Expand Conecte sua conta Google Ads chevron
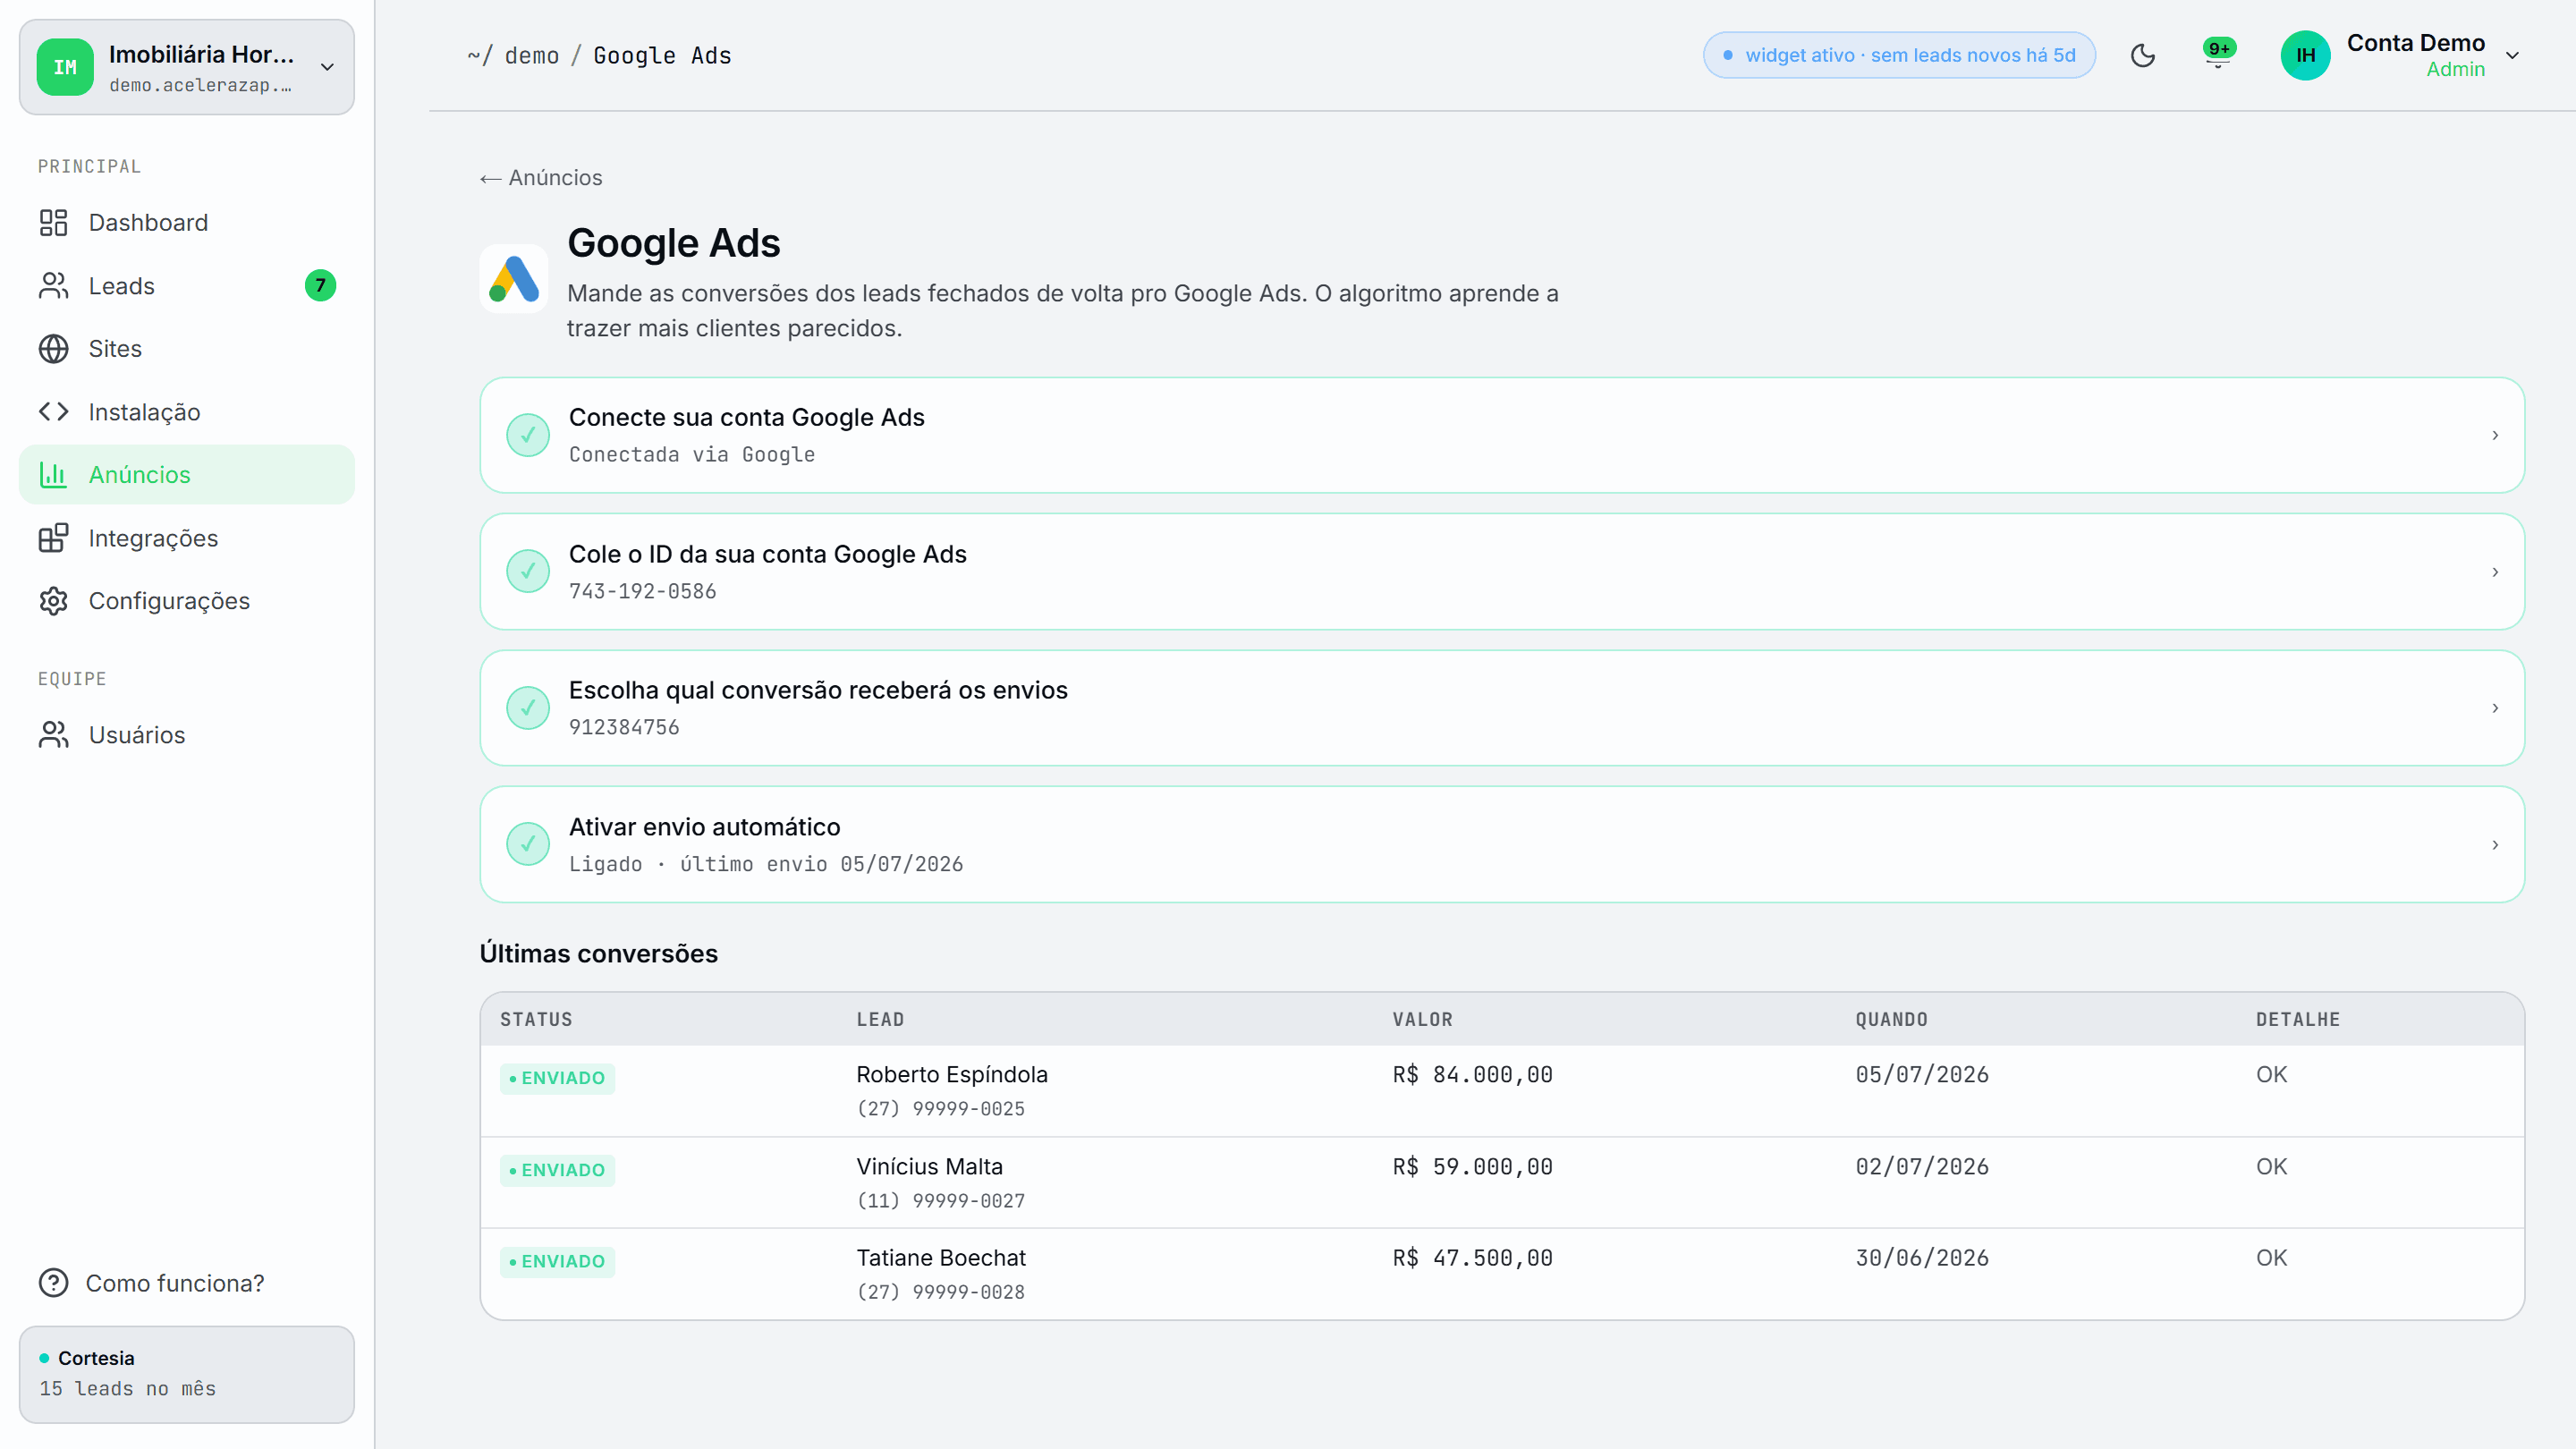 (x=2495, y=435)
